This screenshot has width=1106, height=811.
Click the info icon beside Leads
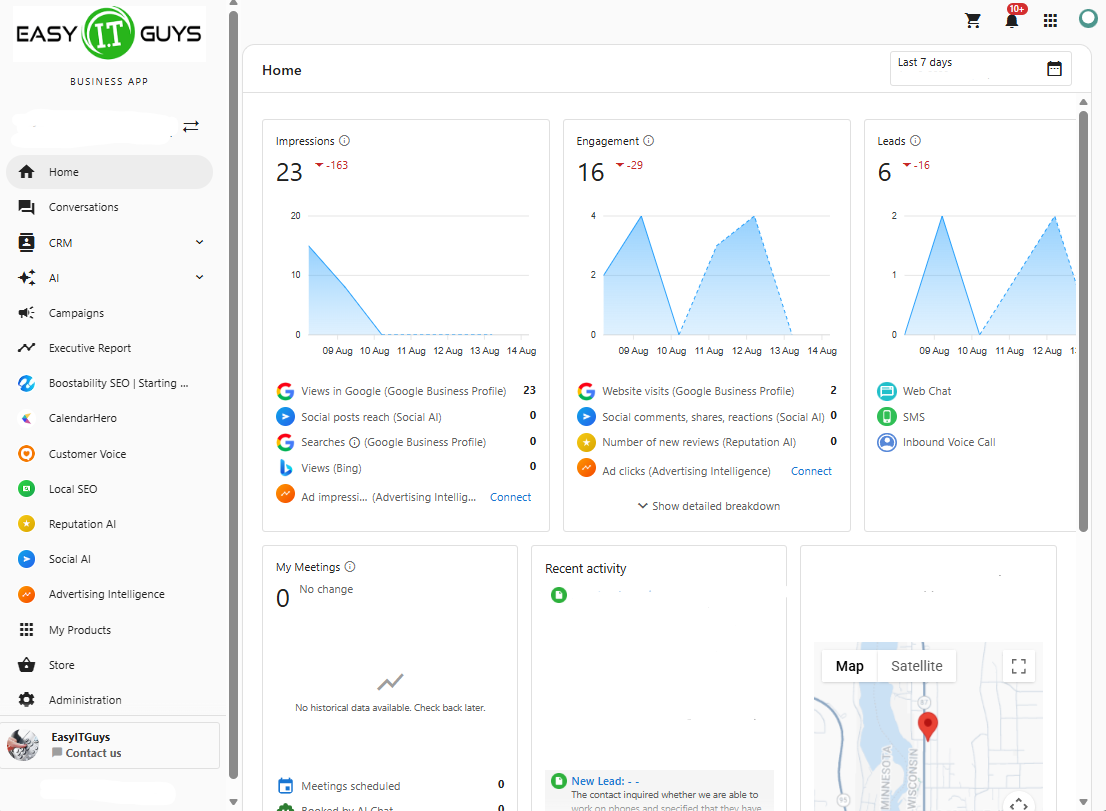(916, 140)
